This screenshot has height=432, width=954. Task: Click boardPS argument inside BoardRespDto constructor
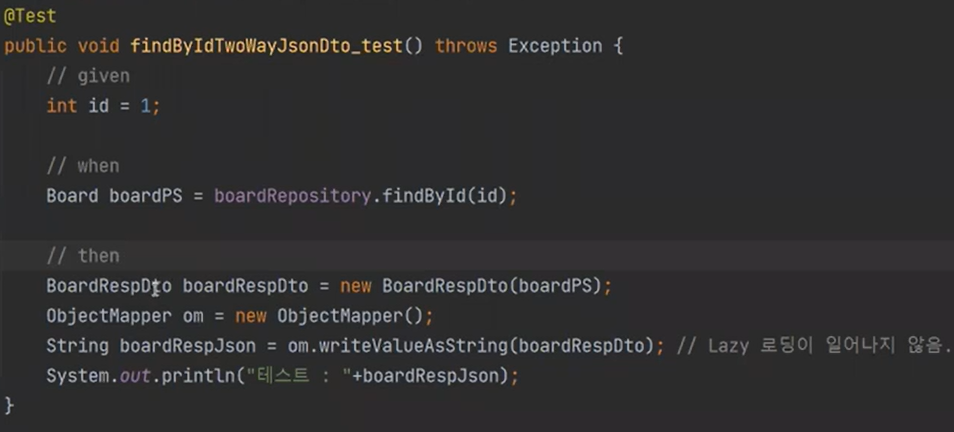pyautogui.click(x=555, y=285)
